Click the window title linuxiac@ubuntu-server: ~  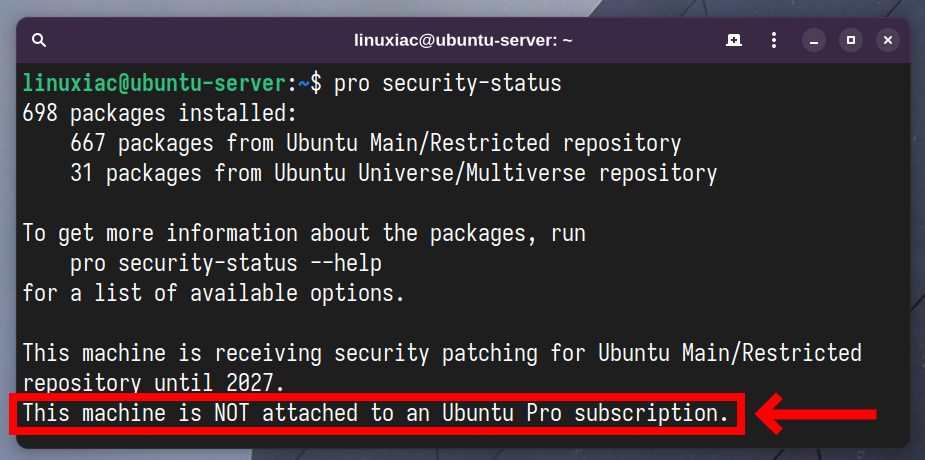point(463,41)
